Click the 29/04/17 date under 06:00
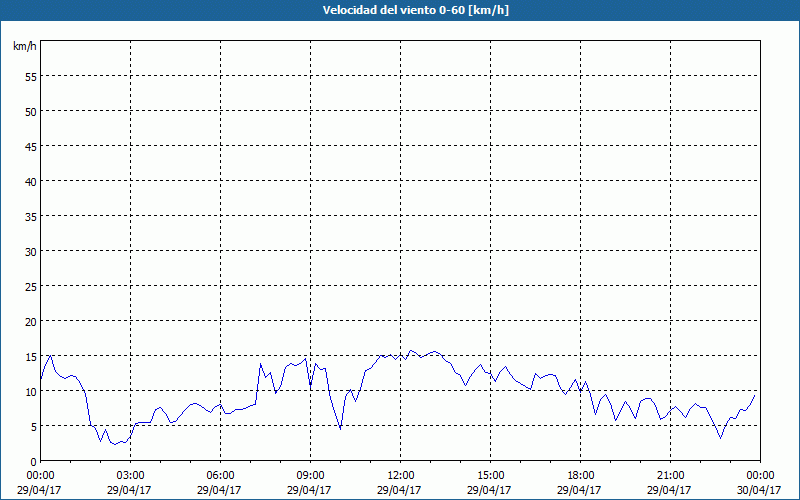This screenshot has width=800, height=500. (x=219, y=490)
